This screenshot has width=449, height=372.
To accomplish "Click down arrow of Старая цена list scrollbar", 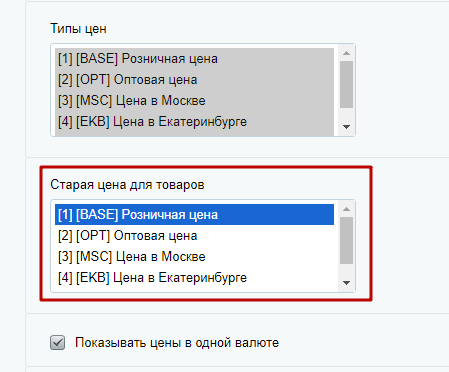I will (346, 283).
